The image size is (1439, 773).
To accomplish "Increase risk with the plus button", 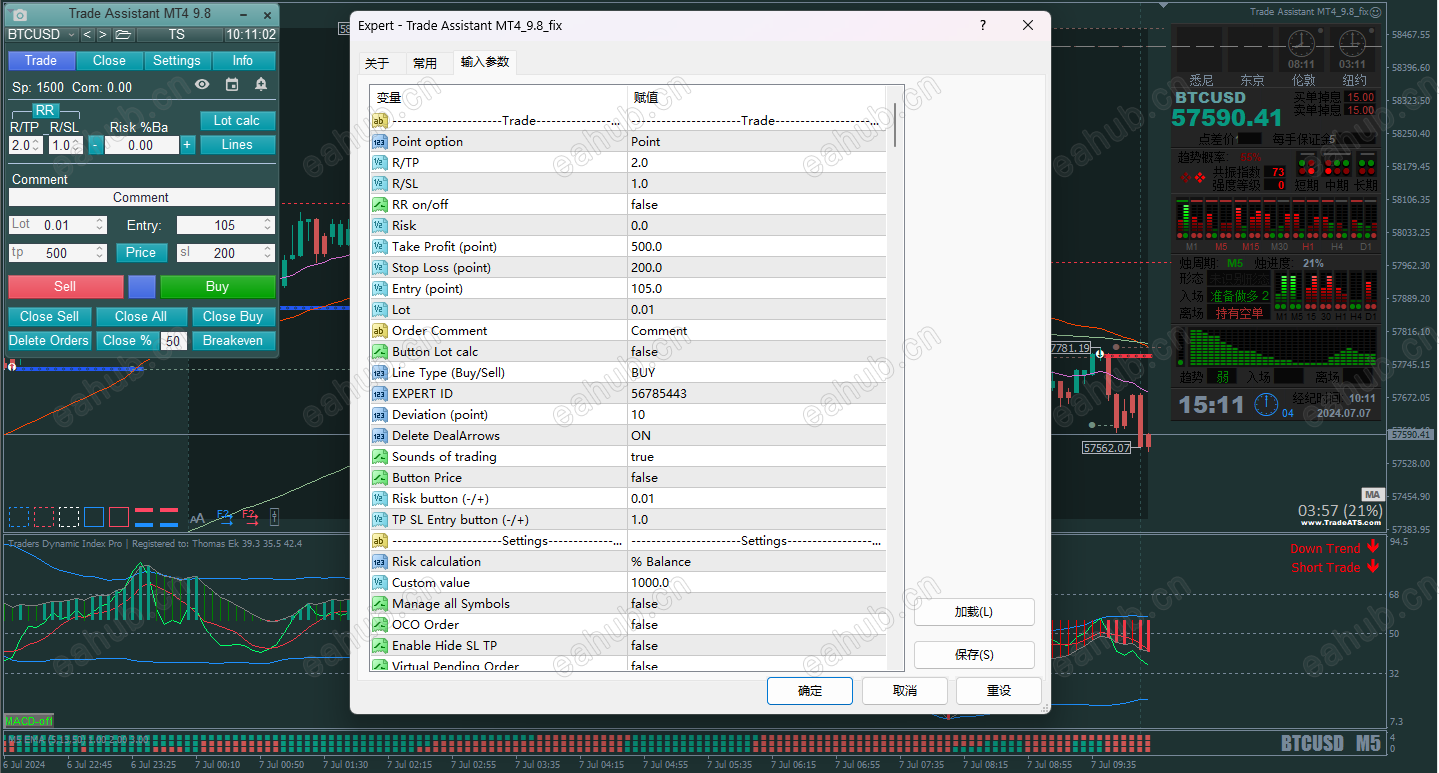I will [x=187, y=145].
